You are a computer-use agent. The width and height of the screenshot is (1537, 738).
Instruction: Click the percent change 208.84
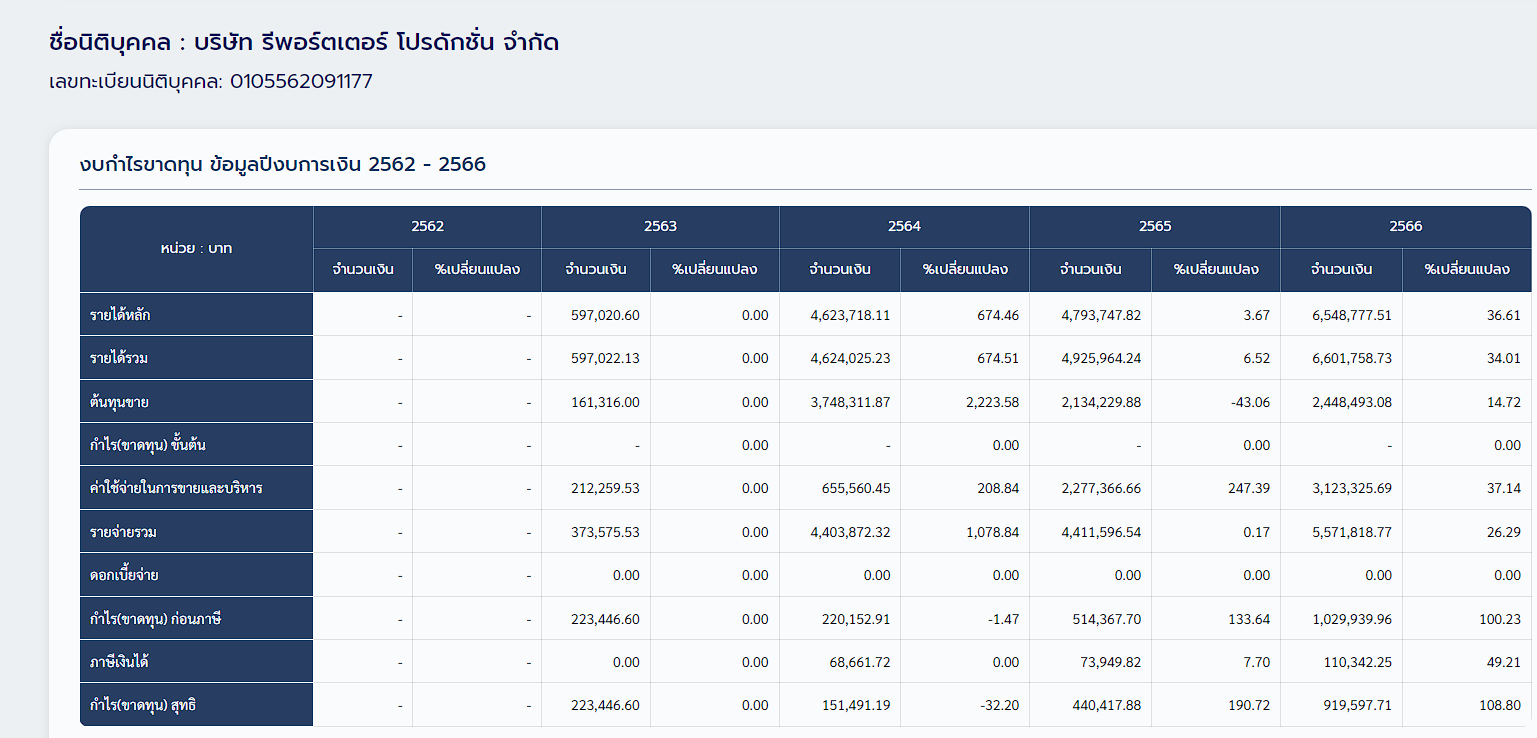[x=998, y=489]
